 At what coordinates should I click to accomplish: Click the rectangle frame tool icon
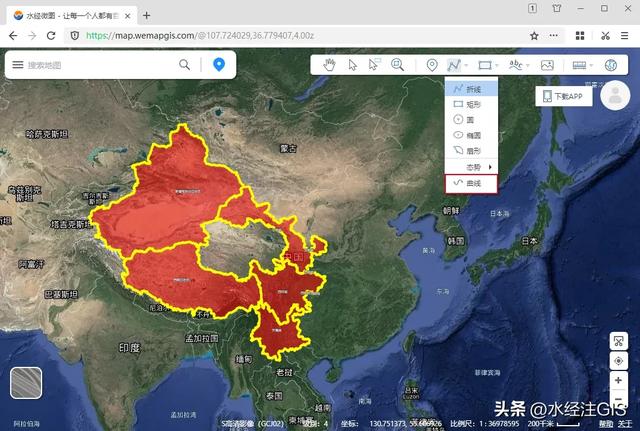click(485, 65)
